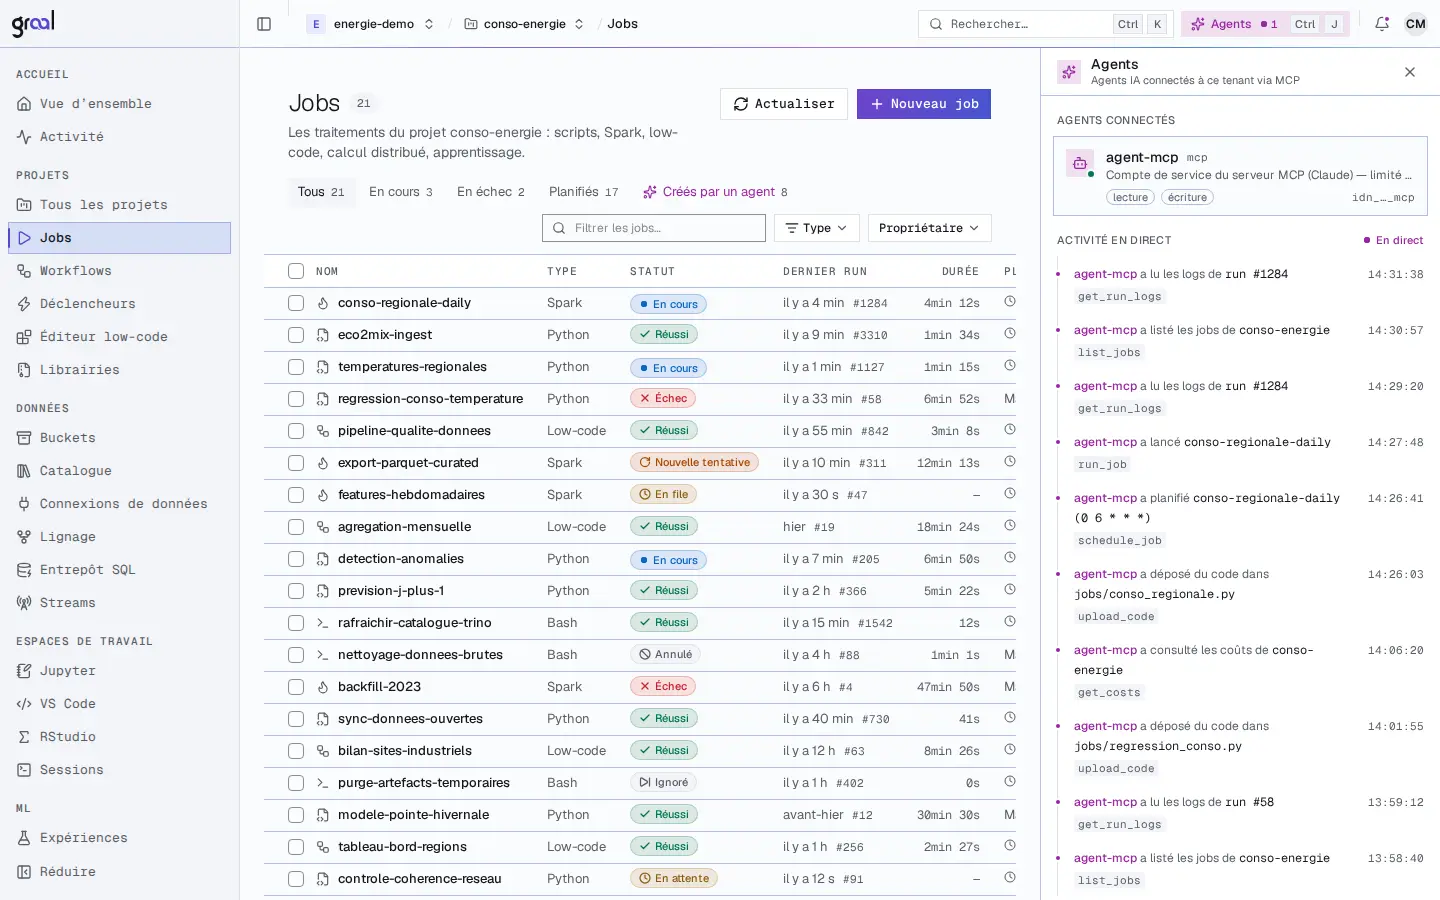Image resolution: width=1440 pixels, height=900 pixels.
Task: Open the CM user avatar
Action: click(x=1416, y=24)
